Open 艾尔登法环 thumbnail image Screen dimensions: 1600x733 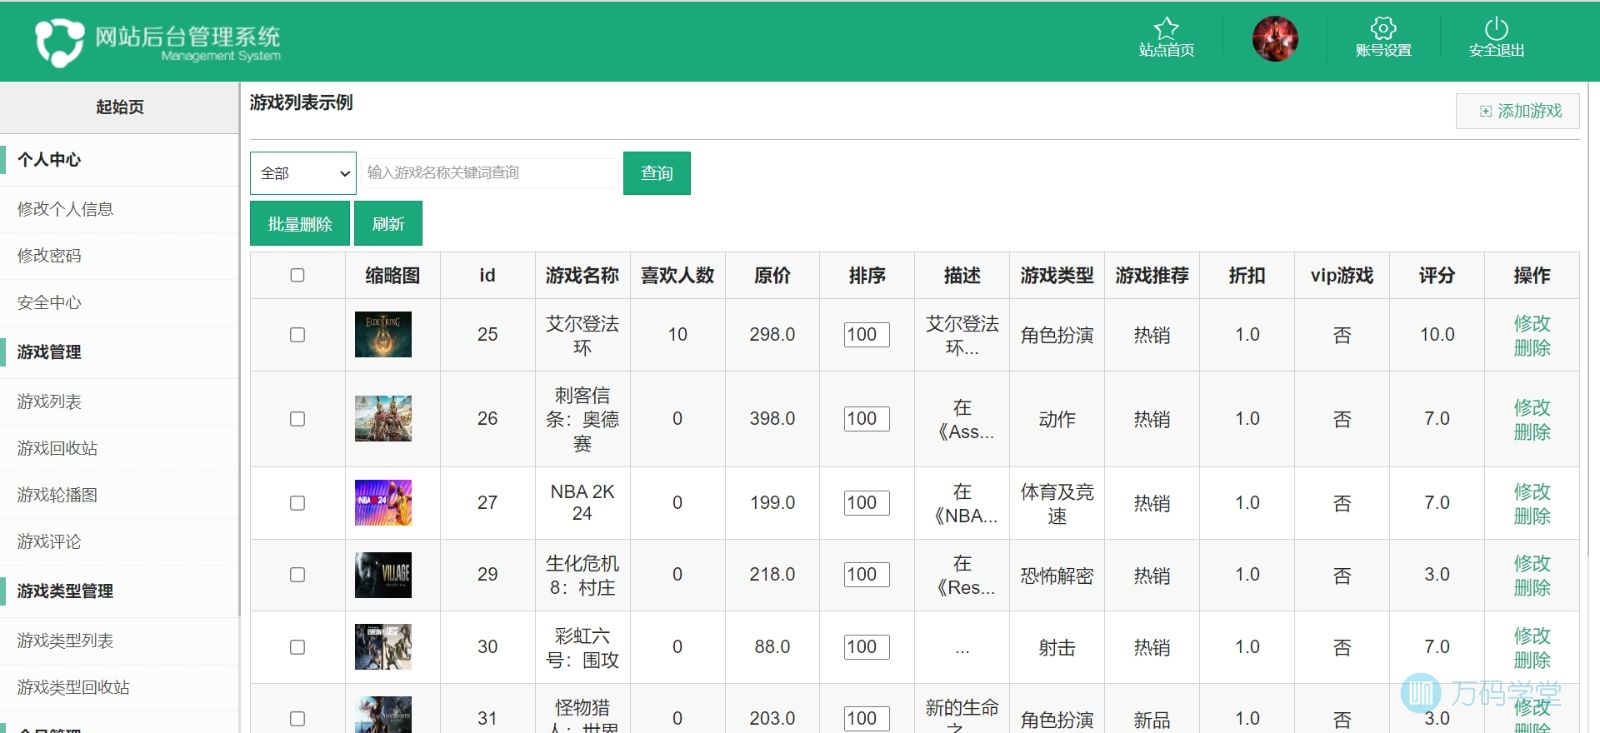[383, 334]
